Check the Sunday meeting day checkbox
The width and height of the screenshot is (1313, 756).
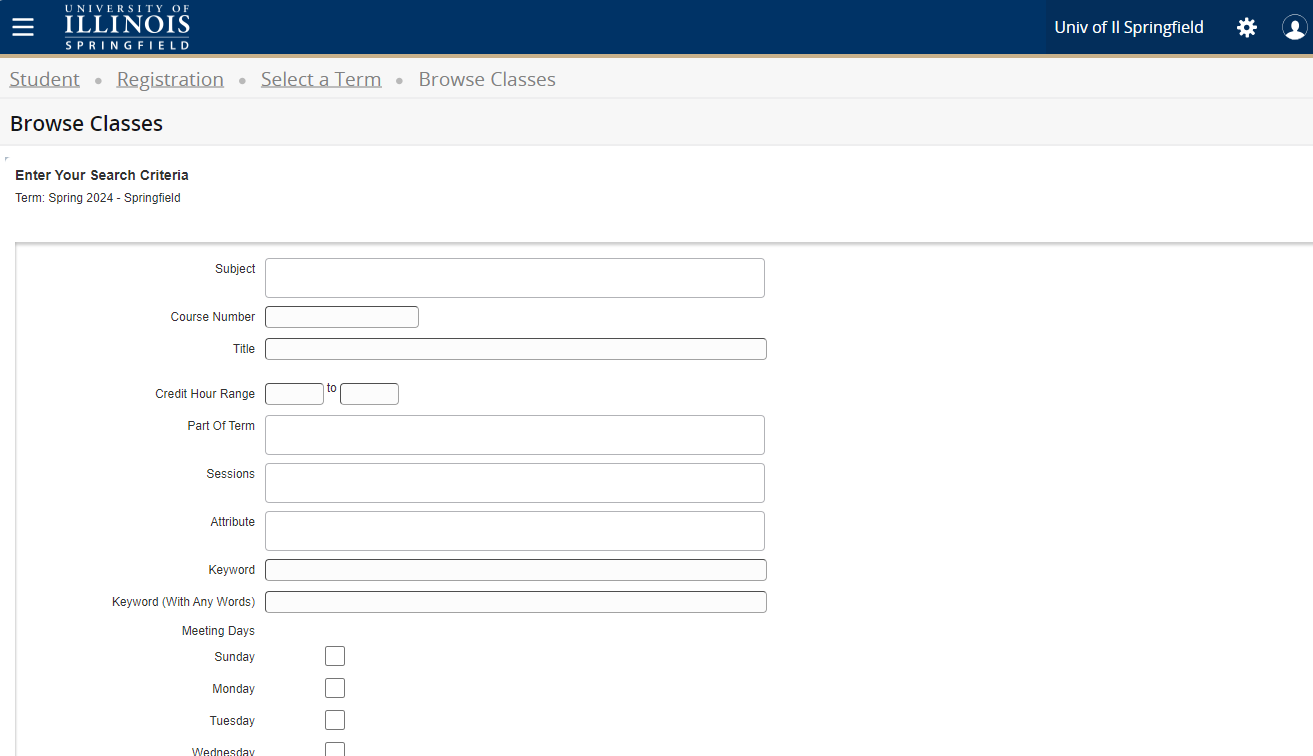[x=335, y=655]
